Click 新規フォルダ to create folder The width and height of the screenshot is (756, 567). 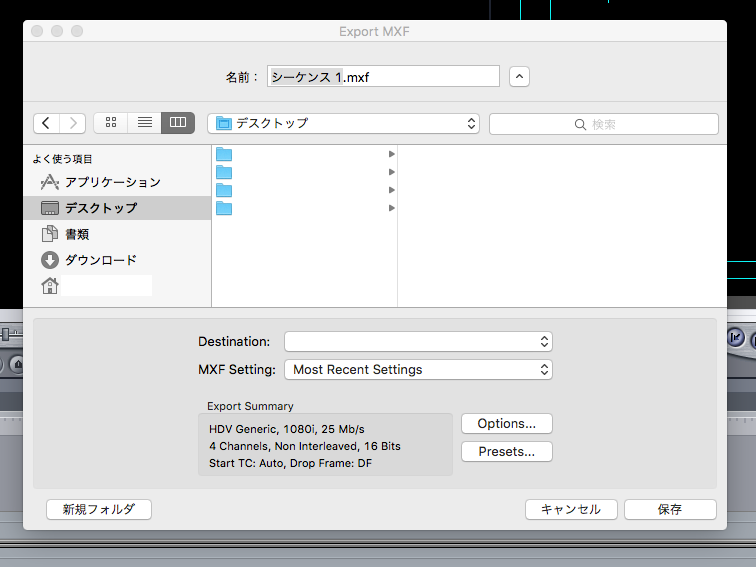[x=98, y=509]
